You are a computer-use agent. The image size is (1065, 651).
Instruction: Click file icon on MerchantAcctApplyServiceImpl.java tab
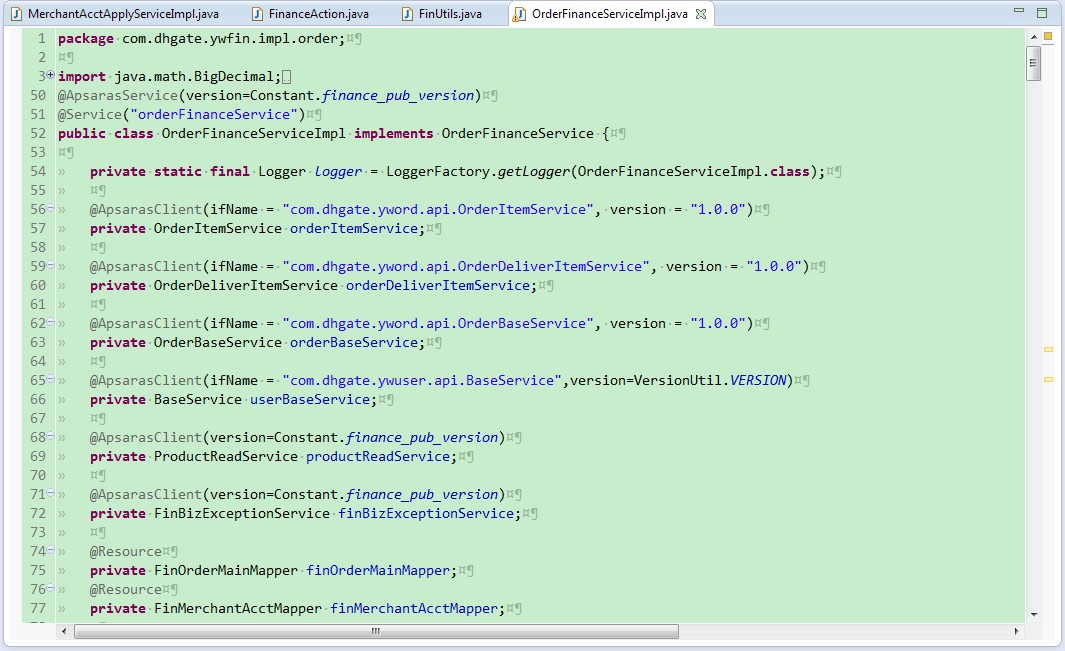16,14
